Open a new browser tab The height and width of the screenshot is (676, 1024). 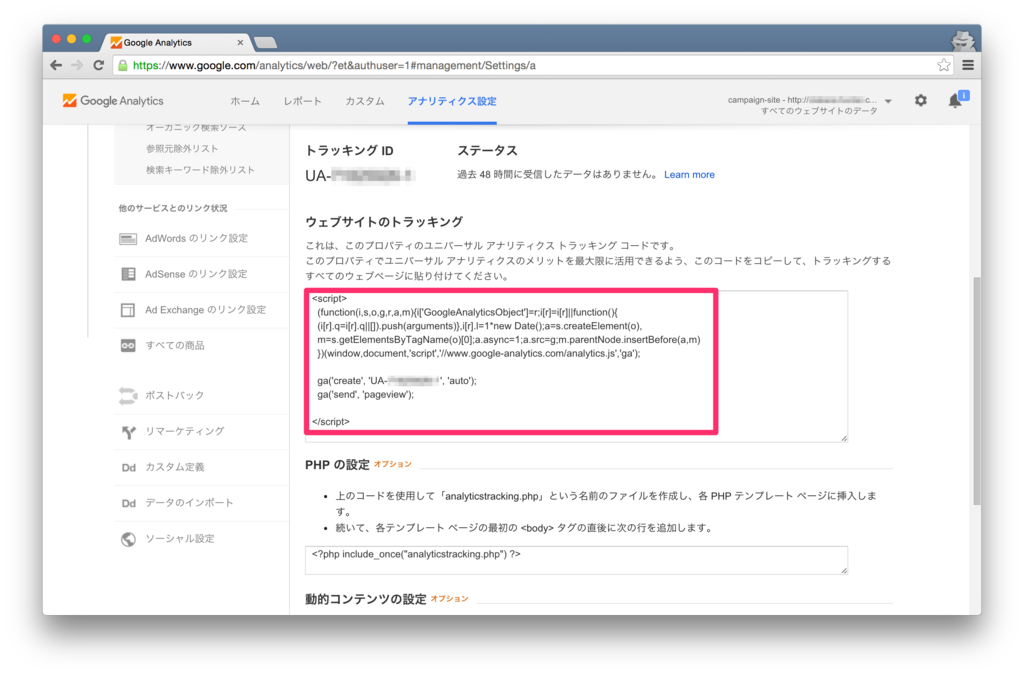point(265,43)
